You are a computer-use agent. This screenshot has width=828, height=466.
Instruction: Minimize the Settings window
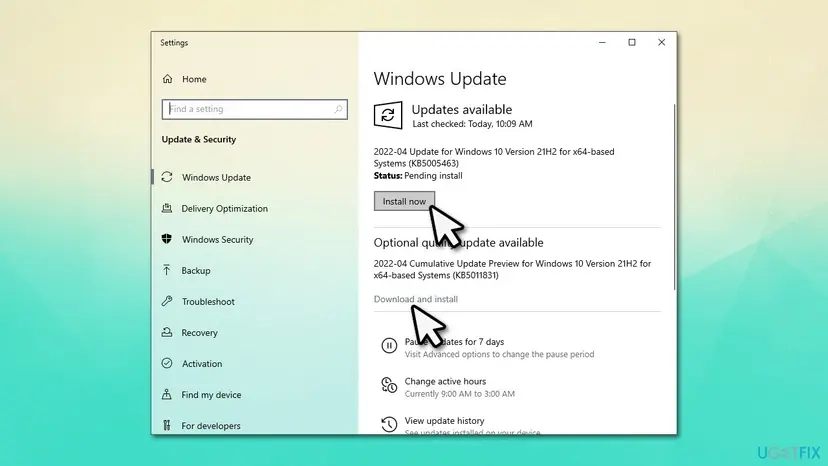pos(602,42)
